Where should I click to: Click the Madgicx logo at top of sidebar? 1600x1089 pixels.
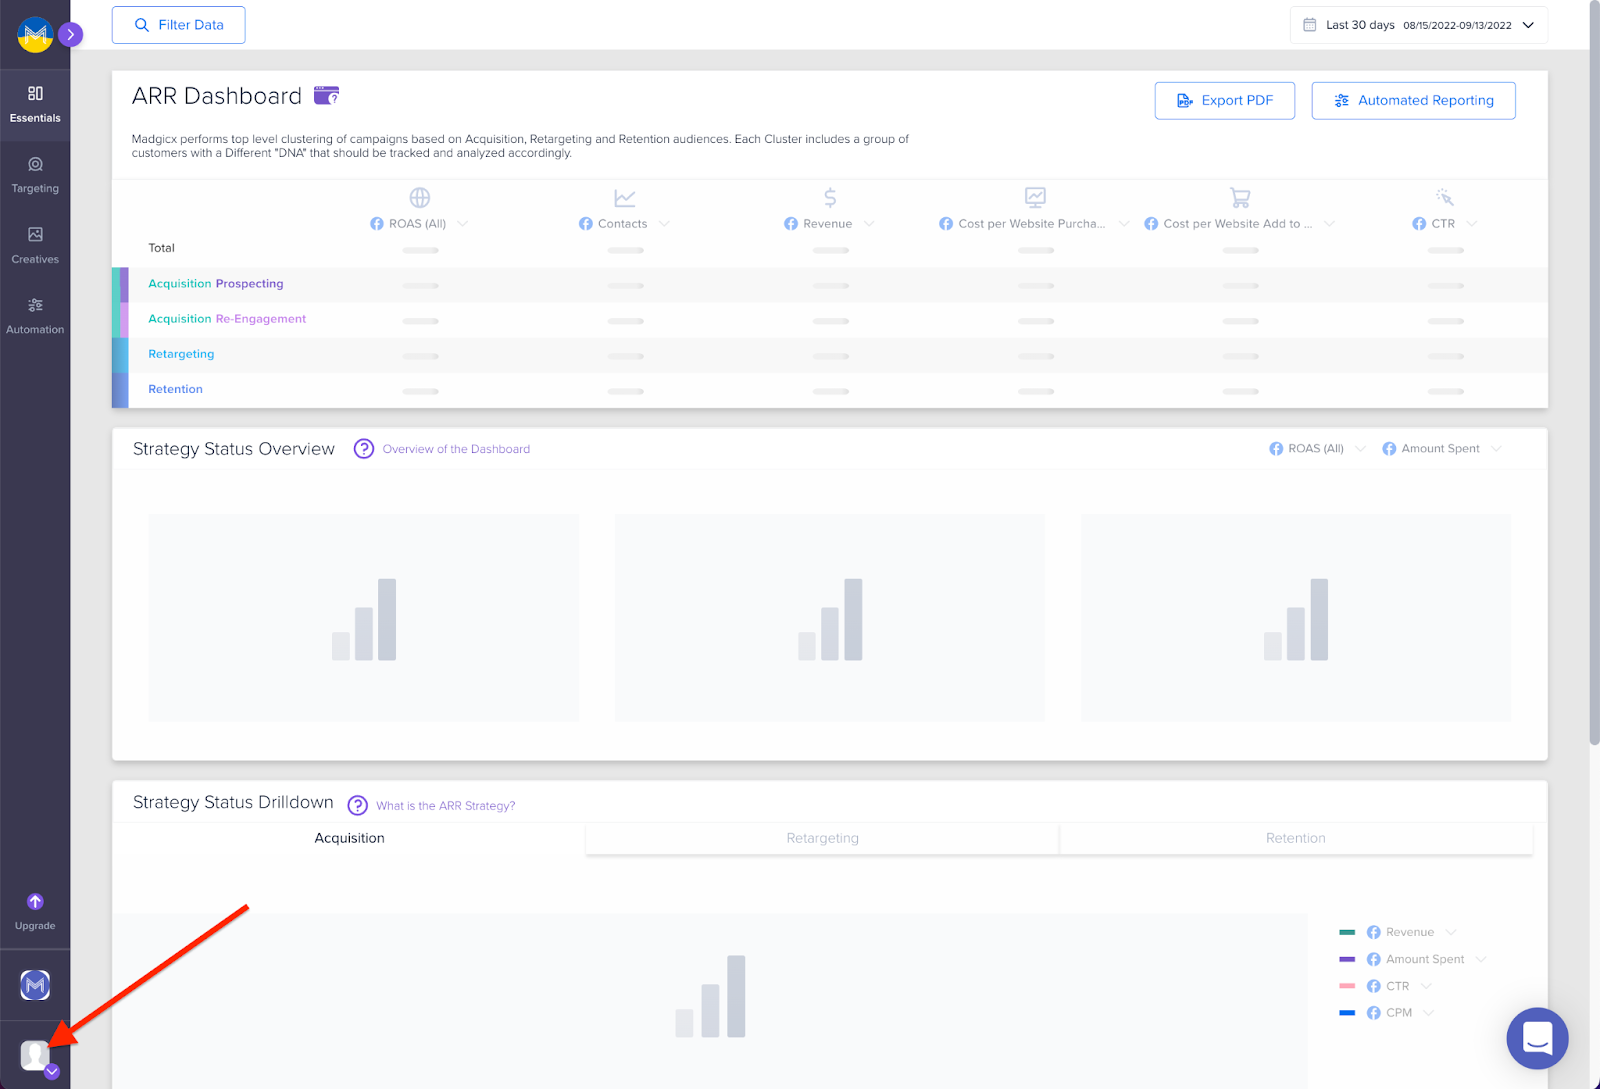pos(34,33)
